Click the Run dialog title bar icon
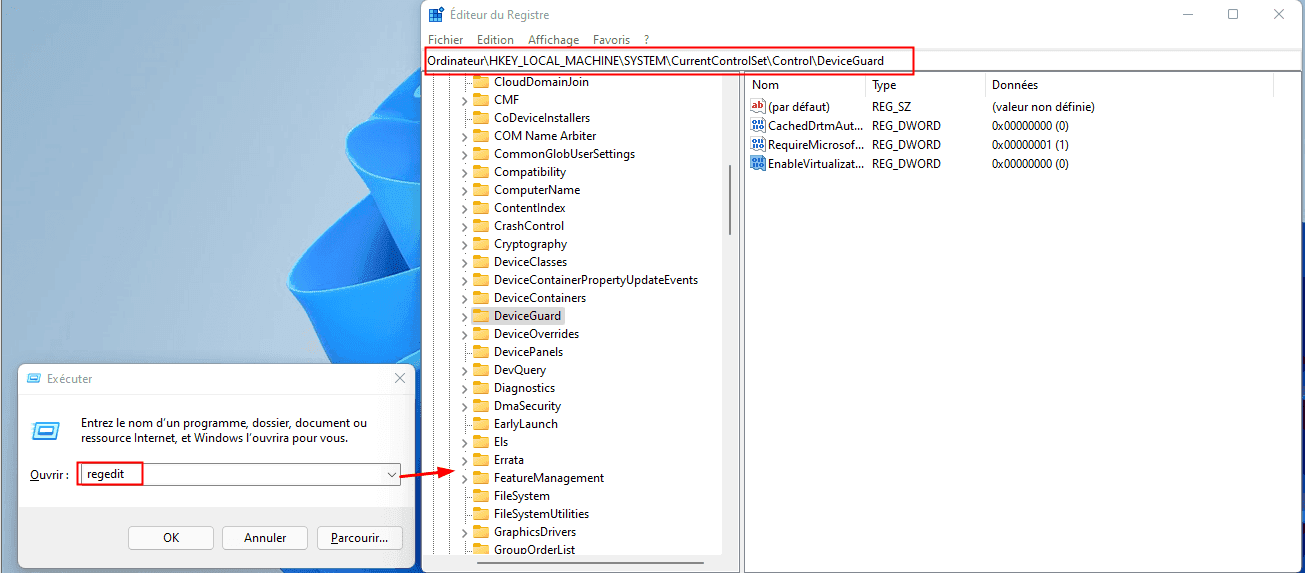Viewport: 1305px width, 573px height. 34,379
